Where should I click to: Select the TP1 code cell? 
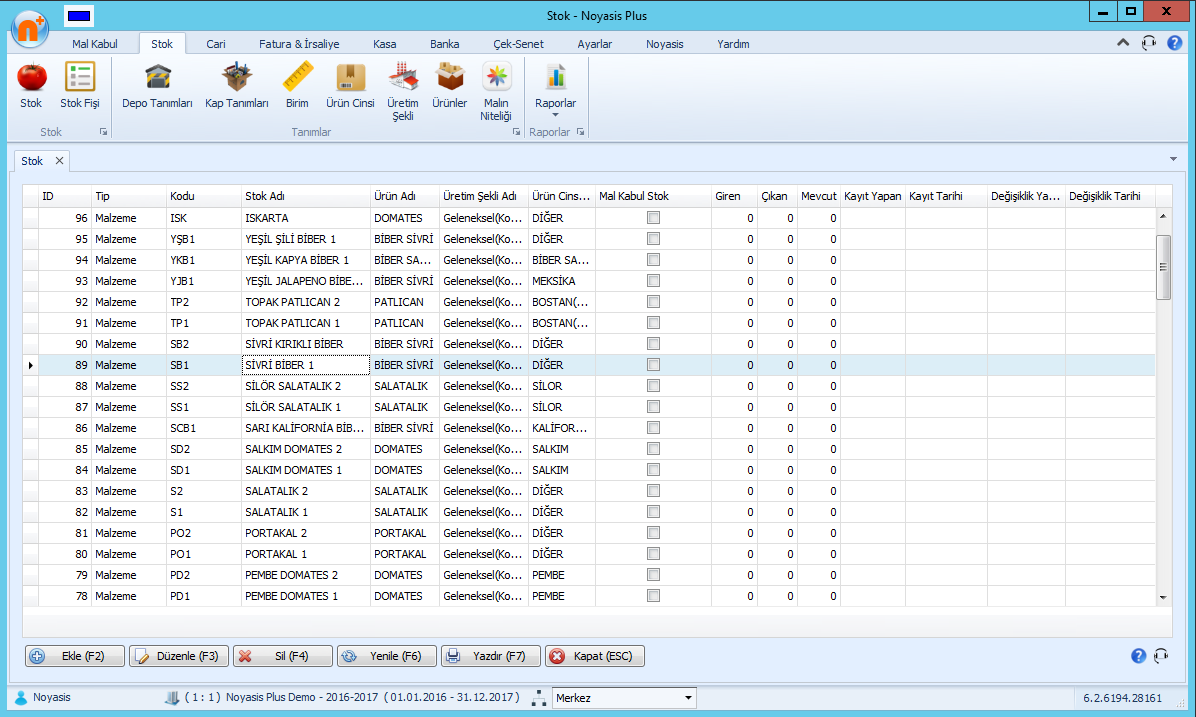tap(204, 323)
